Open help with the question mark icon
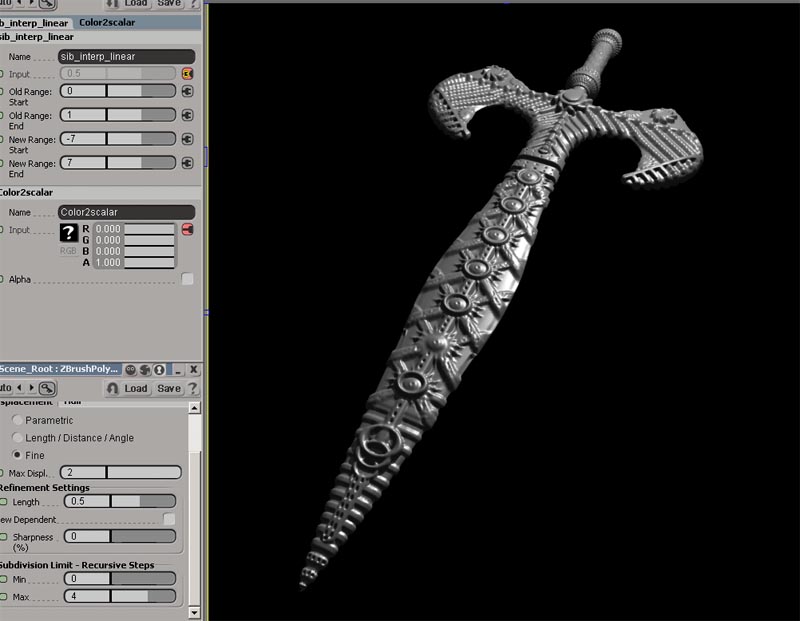 click(192, 388)
